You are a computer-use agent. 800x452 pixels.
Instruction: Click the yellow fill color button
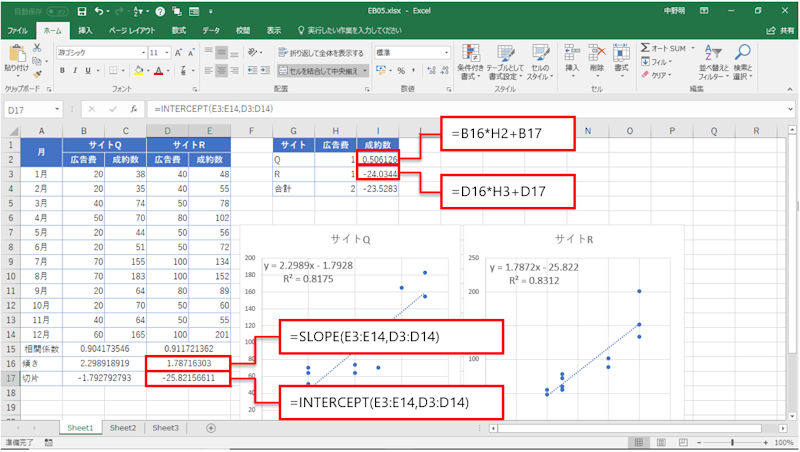click(x=136, y=71)
